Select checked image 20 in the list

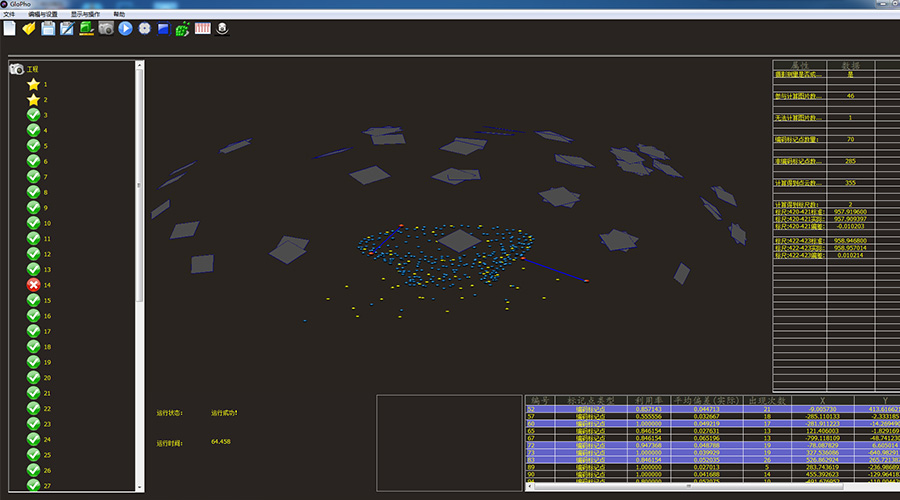[33, 378]
